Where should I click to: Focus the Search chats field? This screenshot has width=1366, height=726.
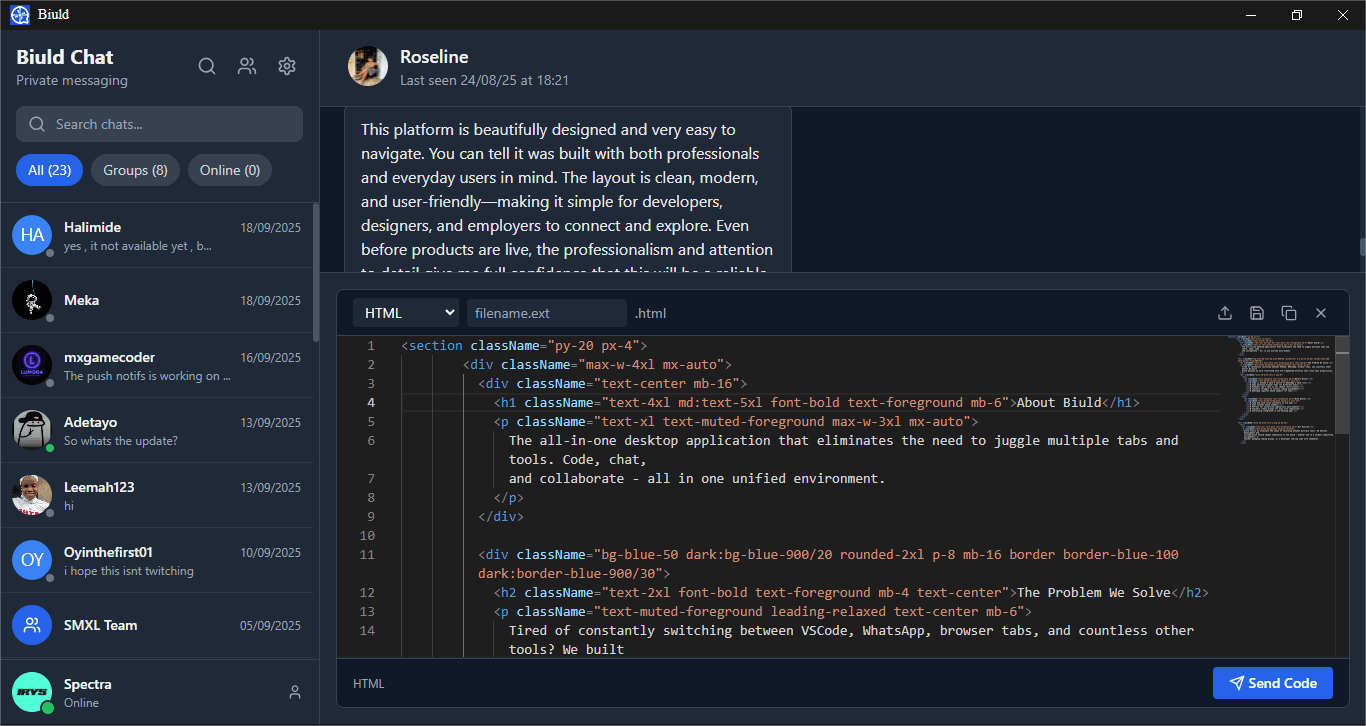coord(159,124)
